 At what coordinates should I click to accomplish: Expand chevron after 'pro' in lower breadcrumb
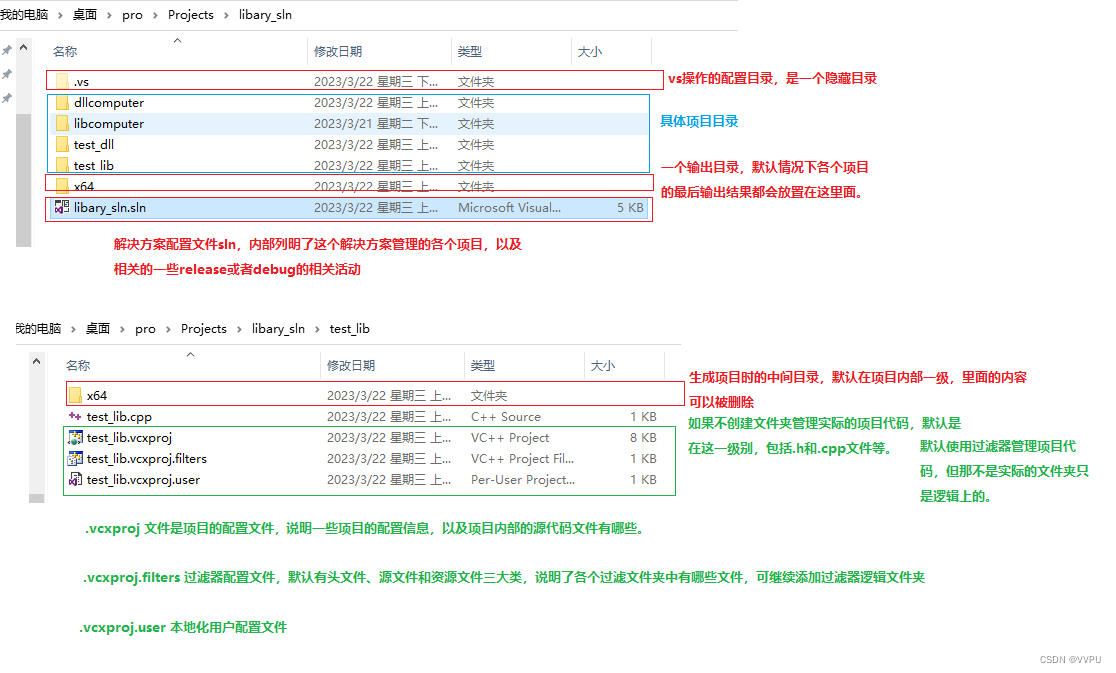[168, 329]
